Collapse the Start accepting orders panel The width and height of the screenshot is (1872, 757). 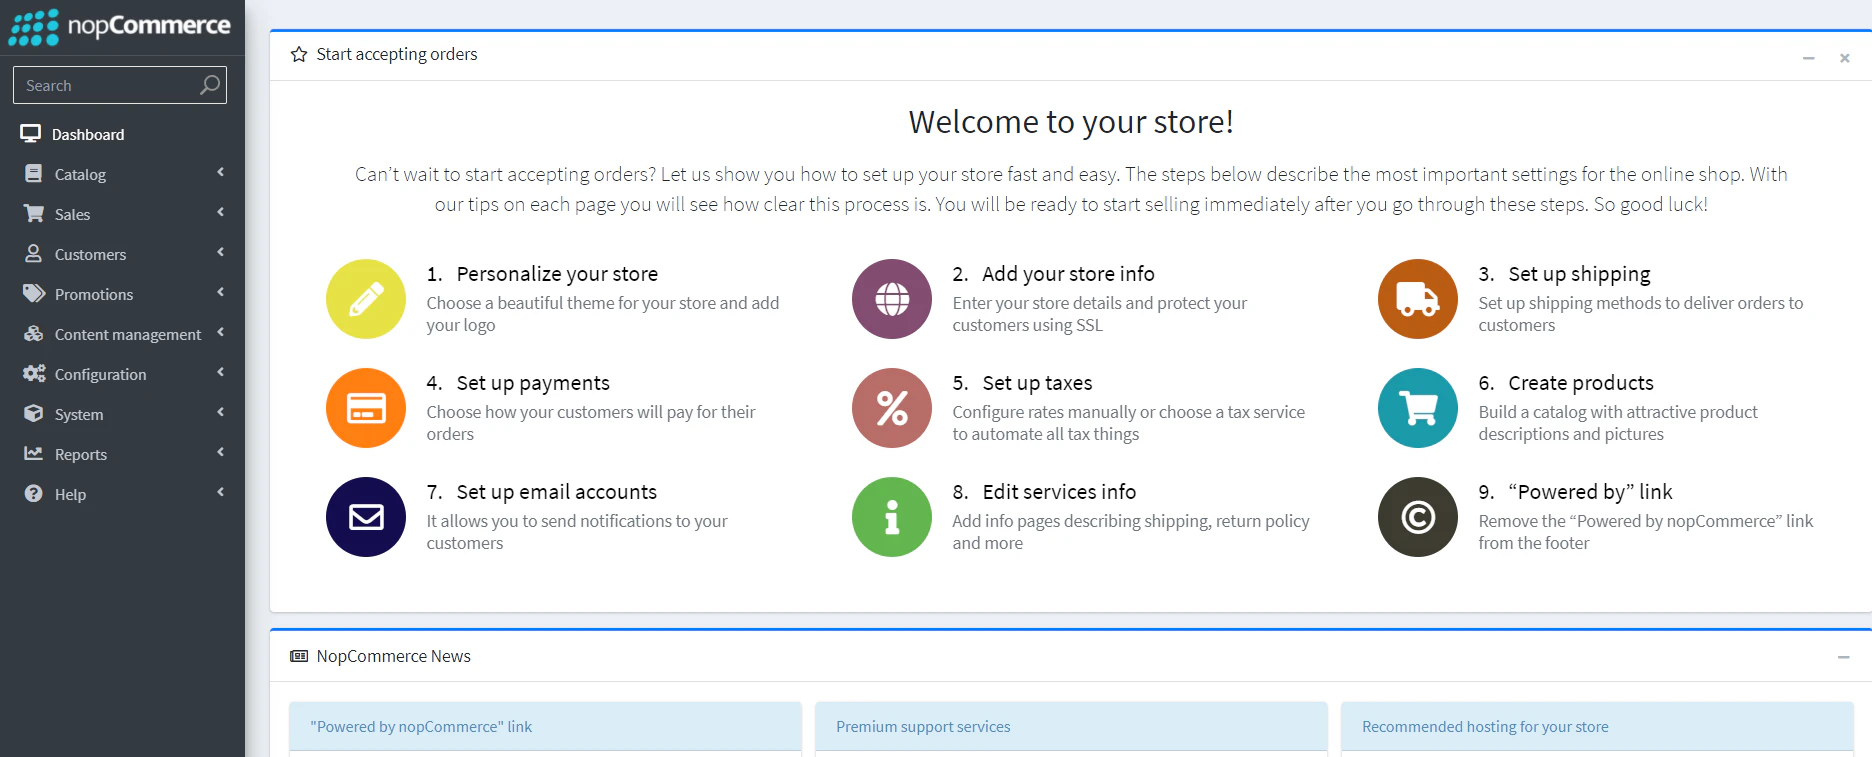pyautogui.click(x=1808, y=58)
